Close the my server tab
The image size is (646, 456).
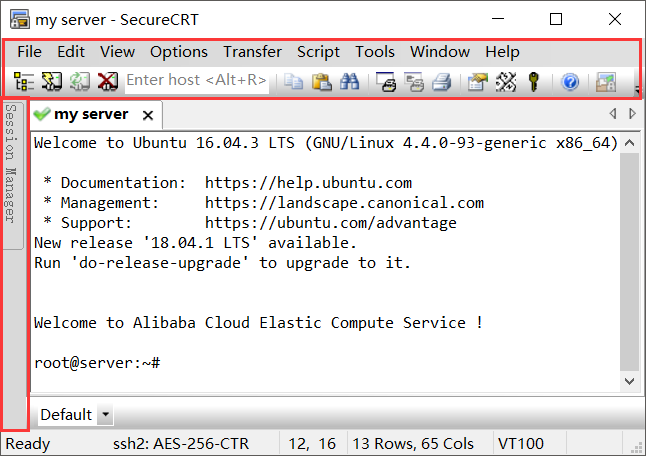148,115
